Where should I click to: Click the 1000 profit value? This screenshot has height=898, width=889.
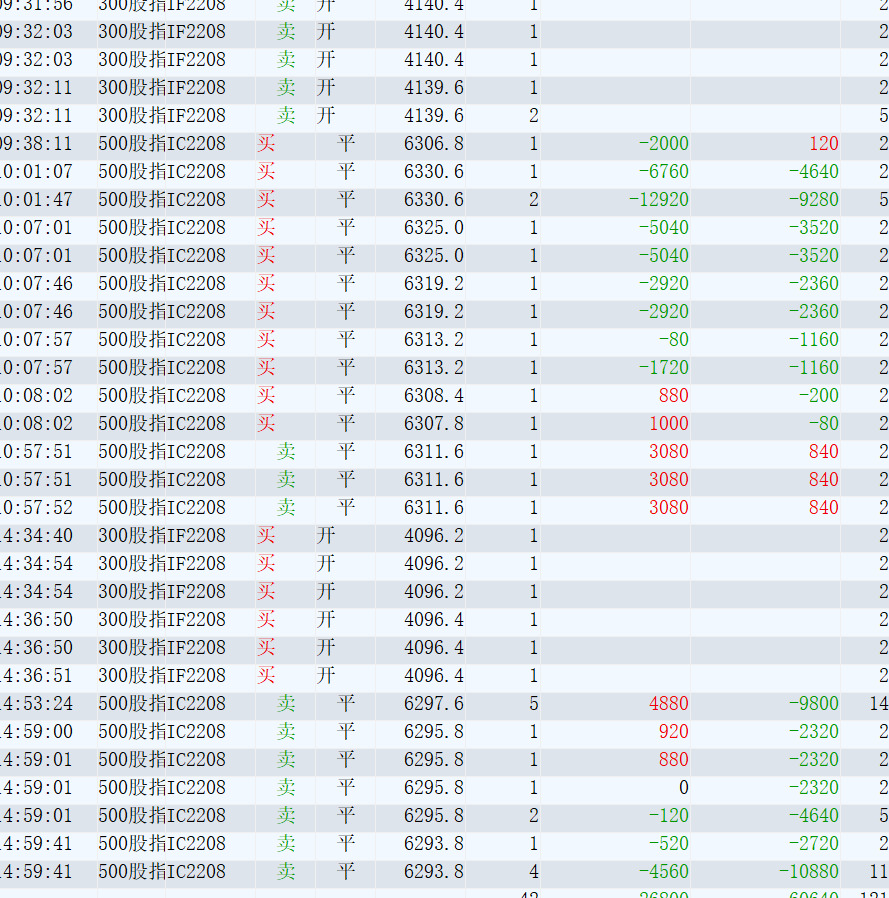[x=668, y=424]
